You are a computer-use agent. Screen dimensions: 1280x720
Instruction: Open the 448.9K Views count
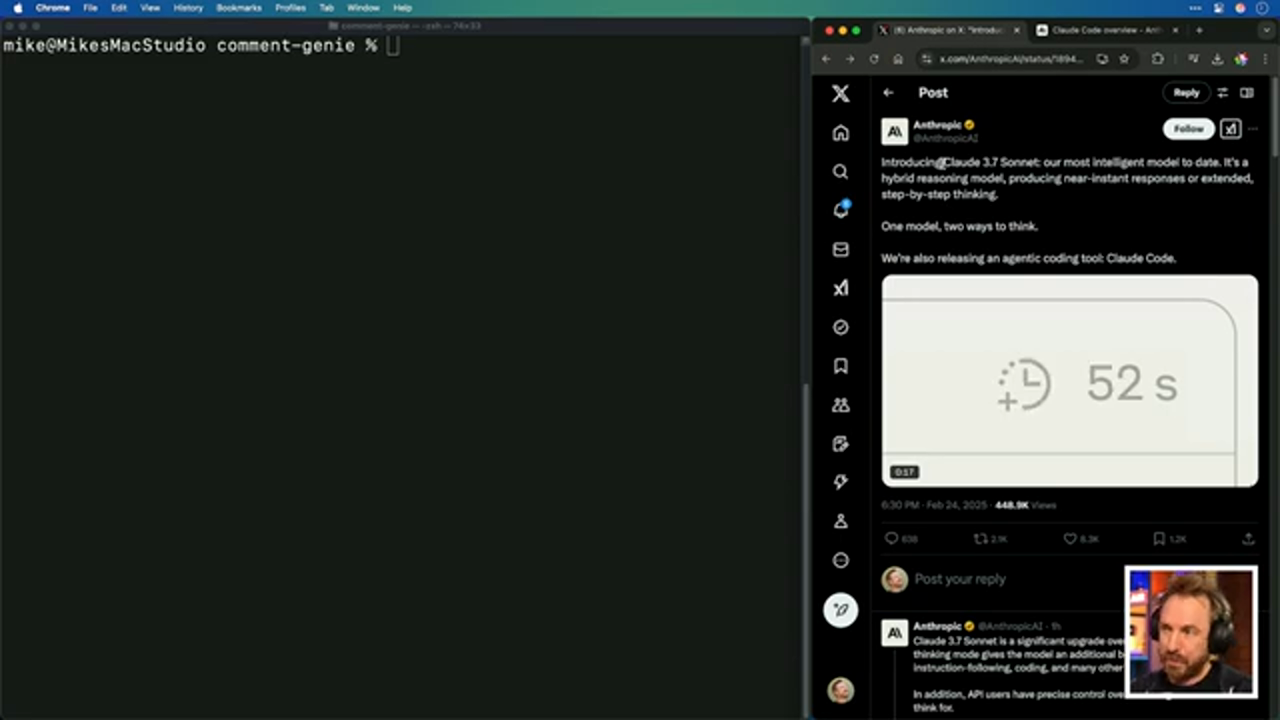coord(1025,505)
